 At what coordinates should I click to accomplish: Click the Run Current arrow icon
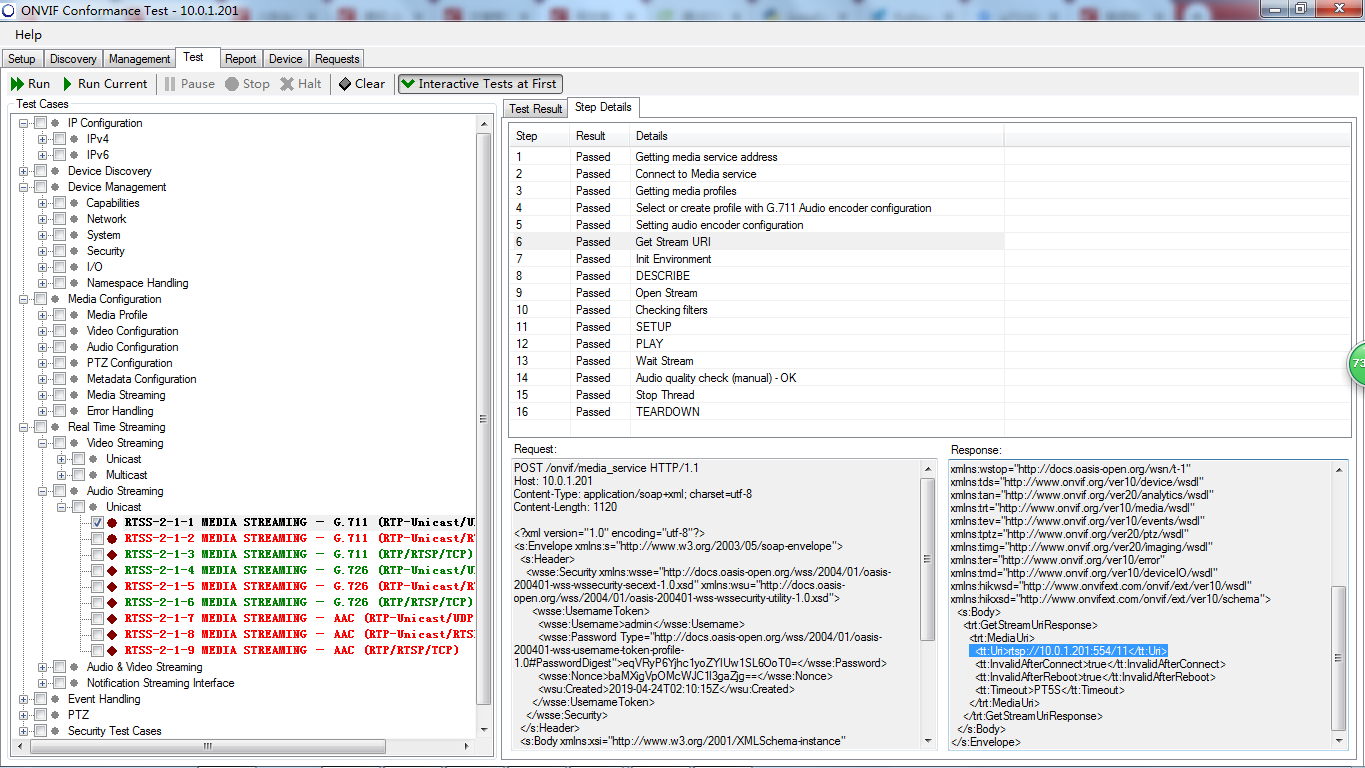[x=66, y=84]
